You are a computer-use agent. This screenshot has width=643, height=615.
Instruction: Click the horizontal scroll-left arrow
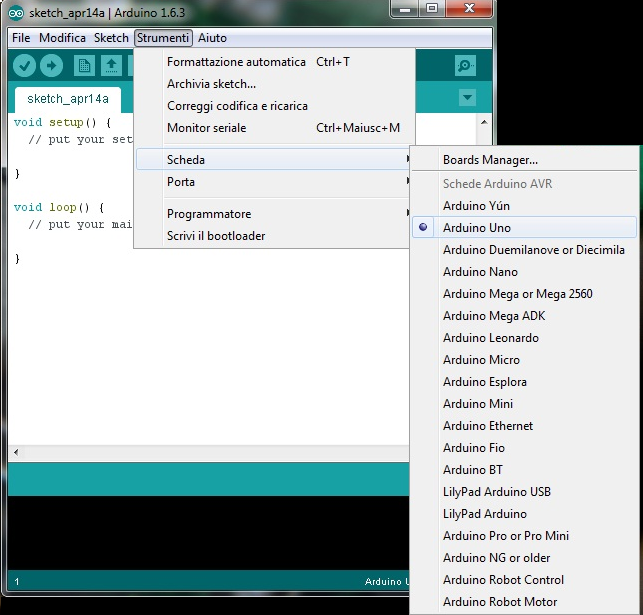(16, 453)
